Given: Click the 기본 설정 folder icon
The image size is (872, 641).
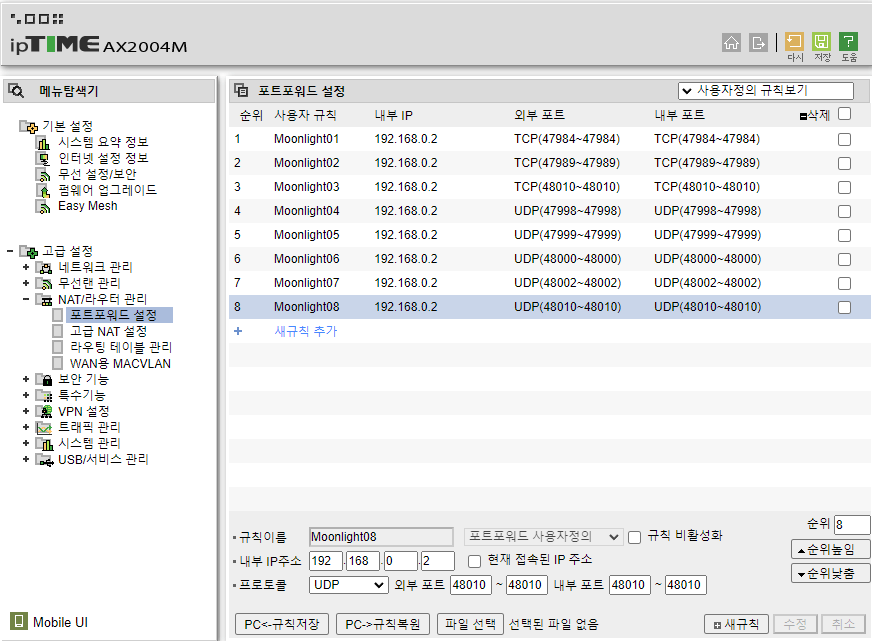Looking at the screenshot, I should click(28, 127).
